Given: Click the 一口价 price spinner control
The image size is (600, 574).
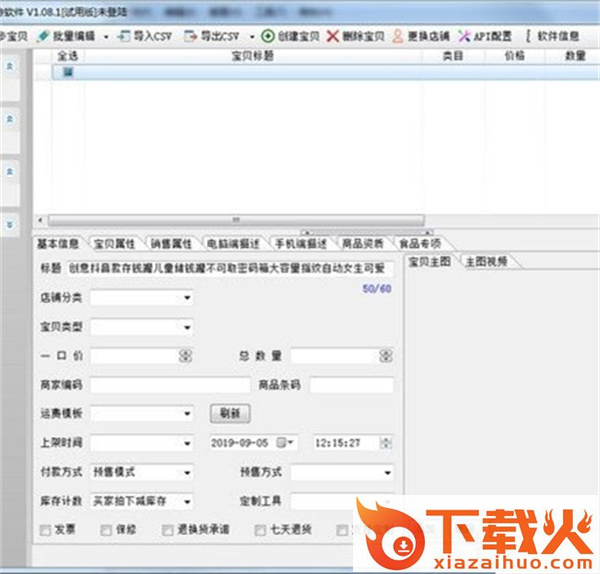Looking at the screenshot, I should click(x=185, y=355).
